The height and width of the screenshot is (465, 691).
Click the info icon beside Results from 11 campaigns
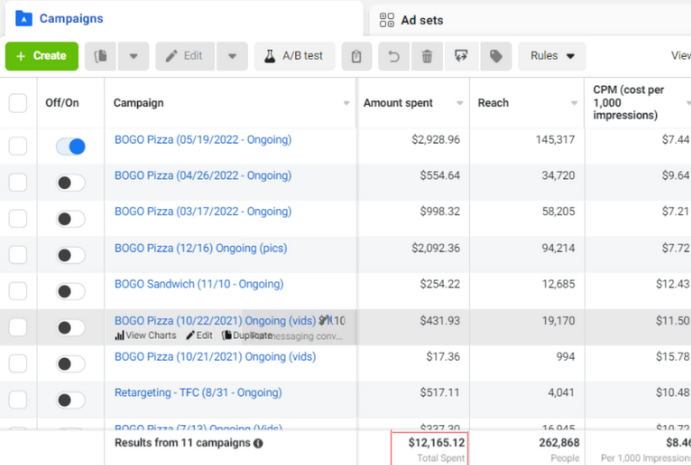[x=258, y=443]
